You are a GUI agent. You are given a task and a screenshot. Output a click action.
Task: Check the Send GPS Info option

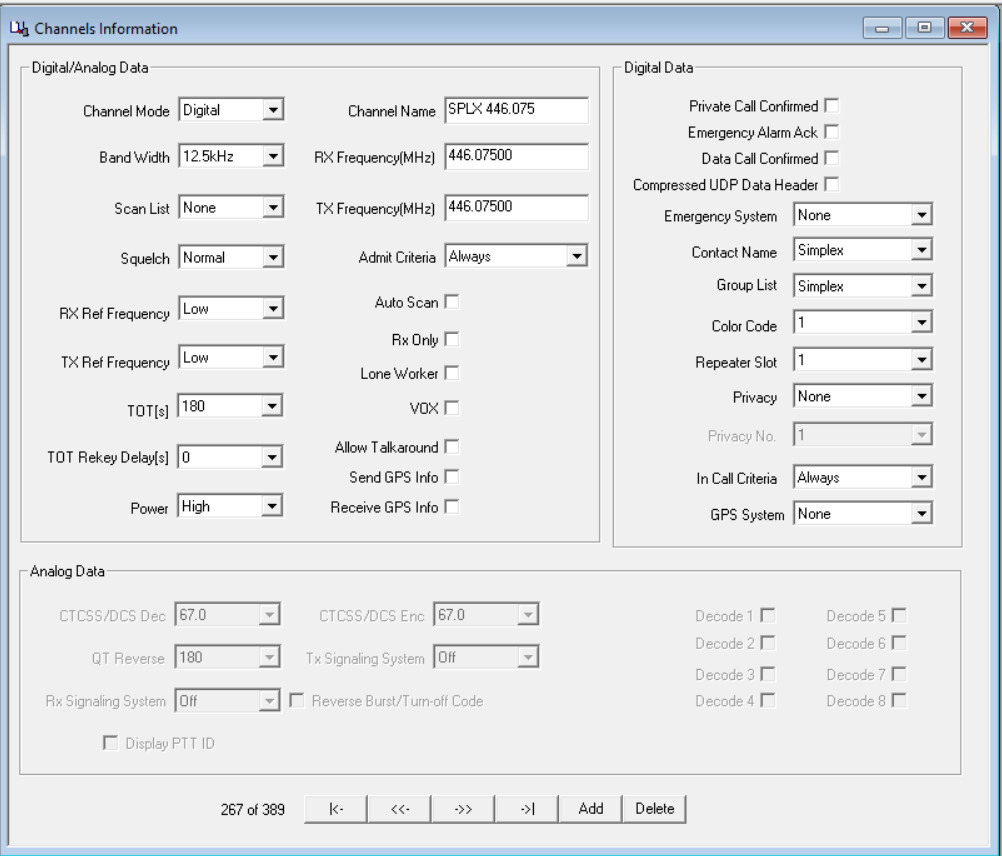(x=451, y=476)
